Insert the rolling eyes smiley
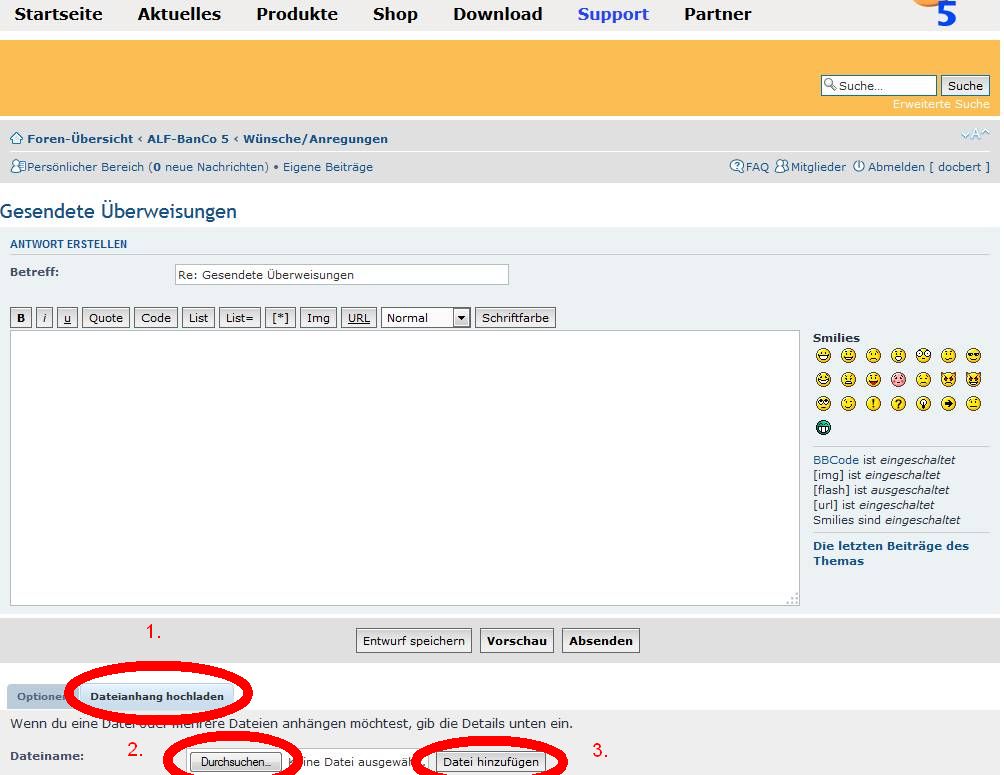This screenshot has width=1004, height=775. coord(823,404)
